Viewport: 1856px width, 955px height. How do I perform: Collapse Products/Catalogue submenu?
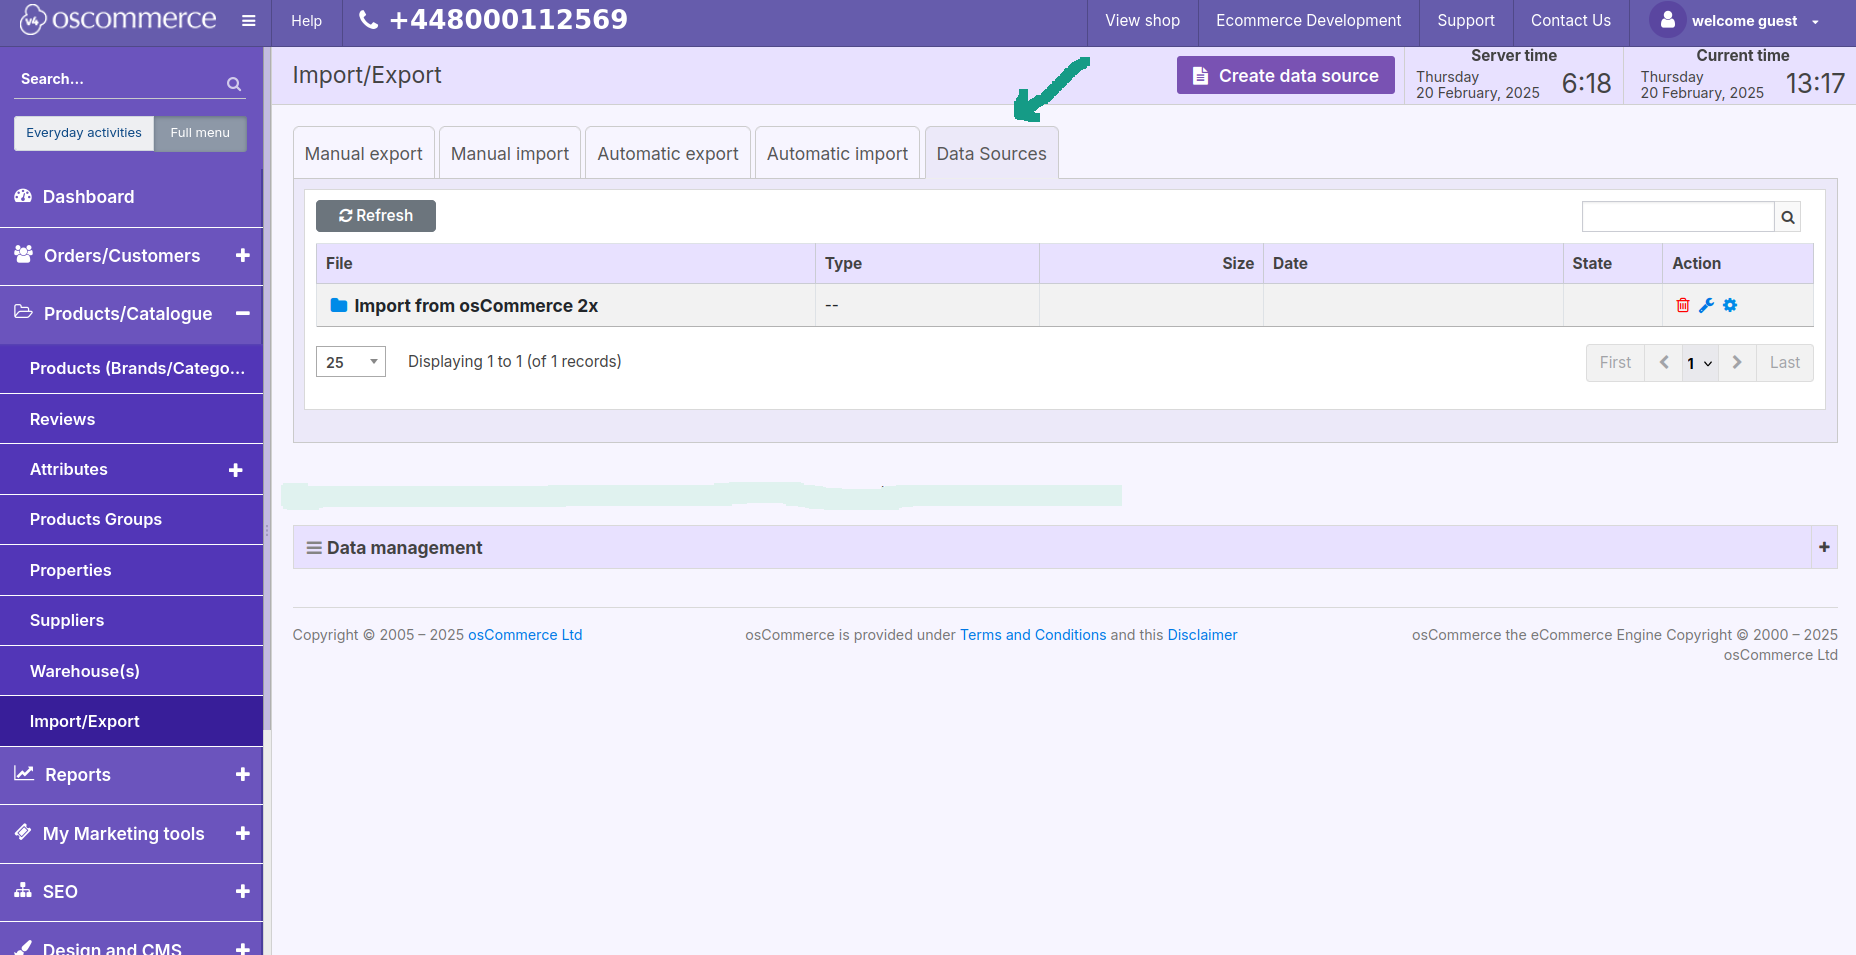click(x=243, y=313)
